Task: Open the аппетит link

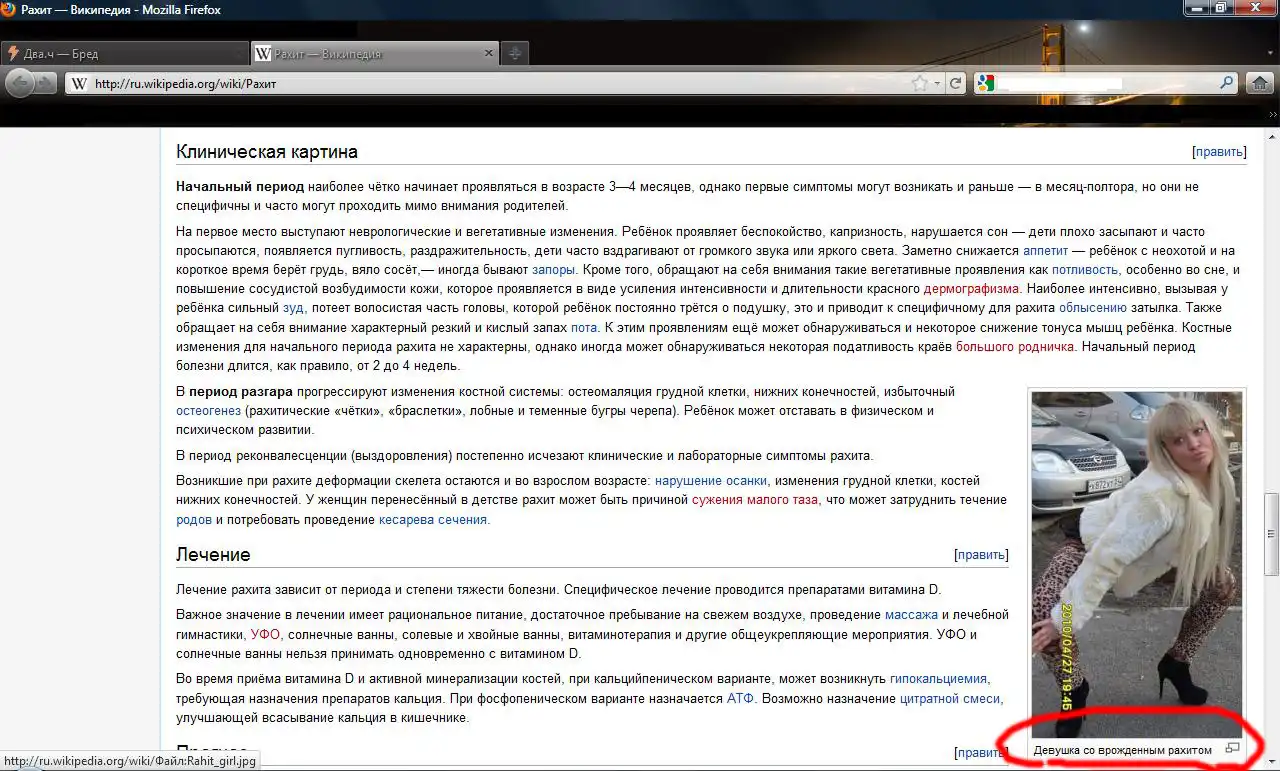Action: pyautogui.click(x=1045, y=250)
